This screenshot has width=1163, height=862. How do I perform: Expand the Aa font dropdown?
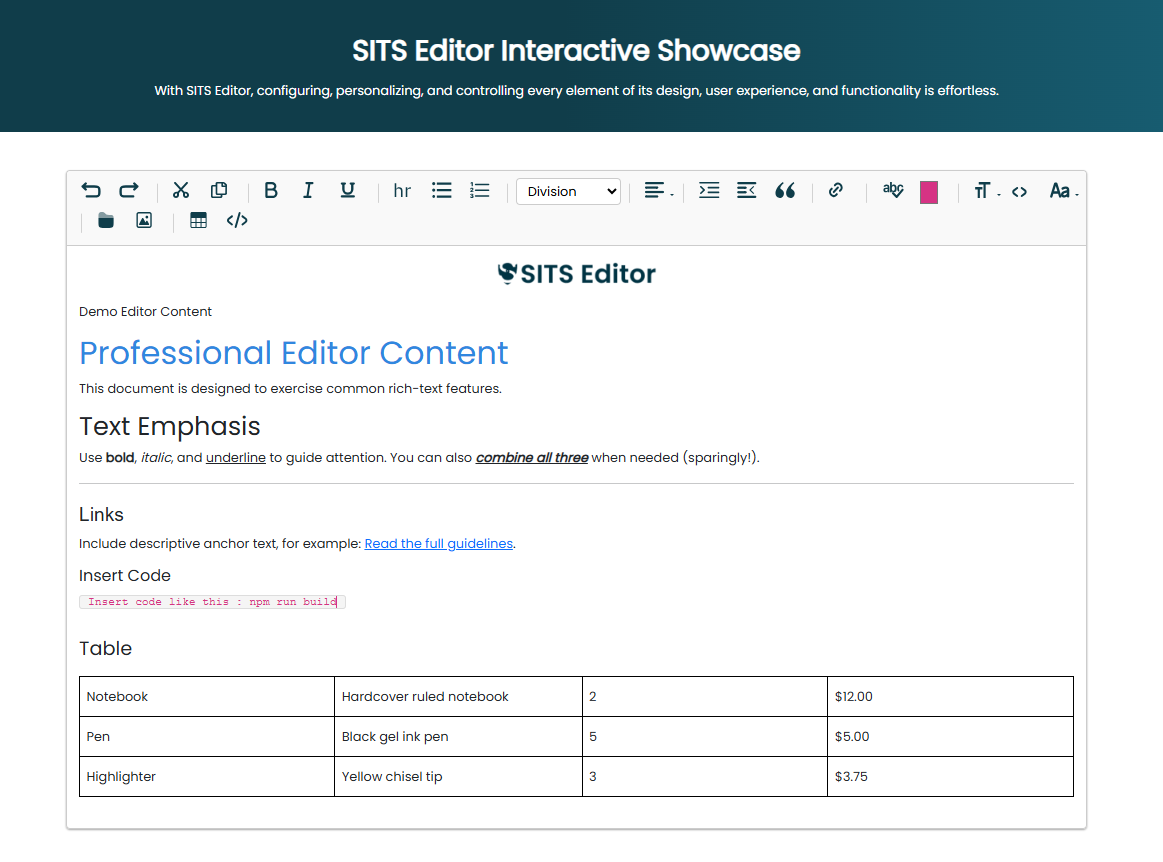[x=1062, y=191]
